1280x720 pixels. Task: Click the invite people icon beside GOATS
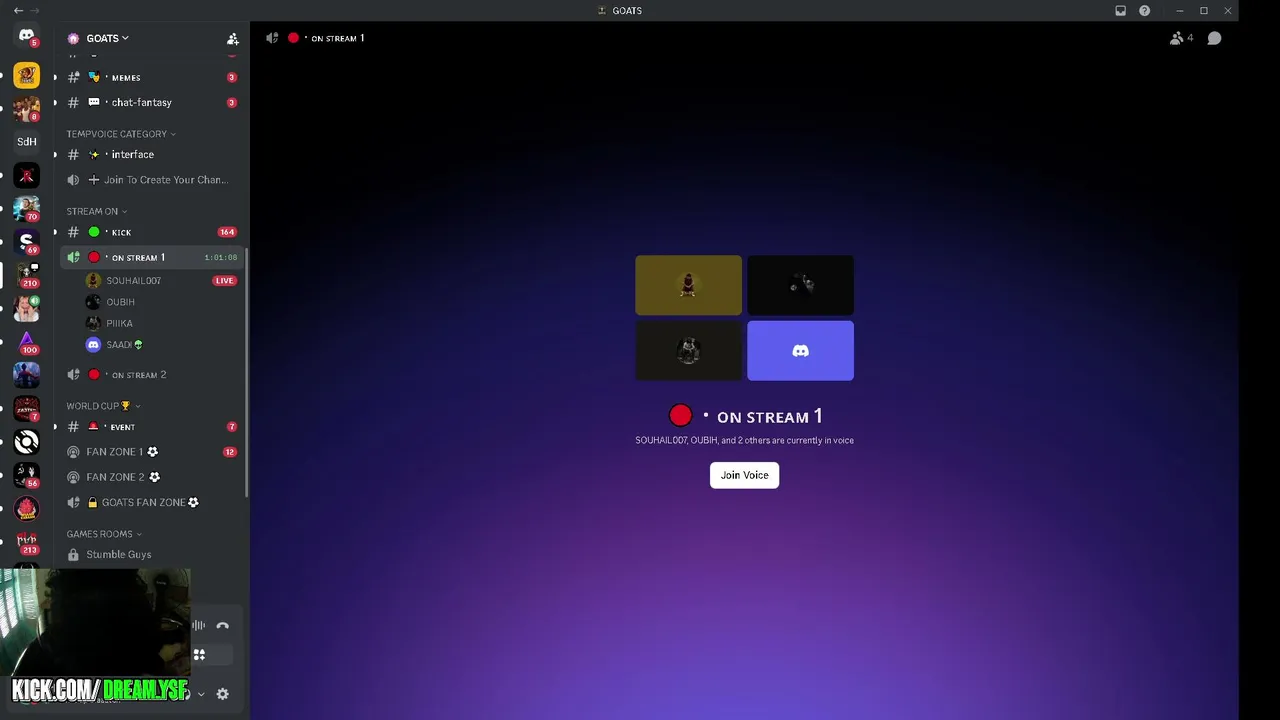(232, 38)
